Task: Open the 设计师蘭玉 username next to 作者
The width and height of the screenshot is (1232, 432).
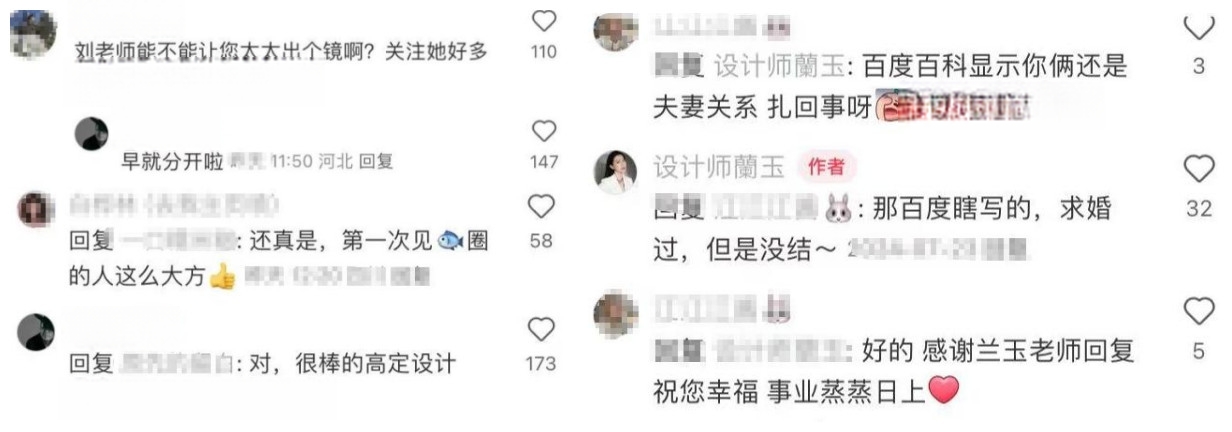Action: tap(719, 167)
